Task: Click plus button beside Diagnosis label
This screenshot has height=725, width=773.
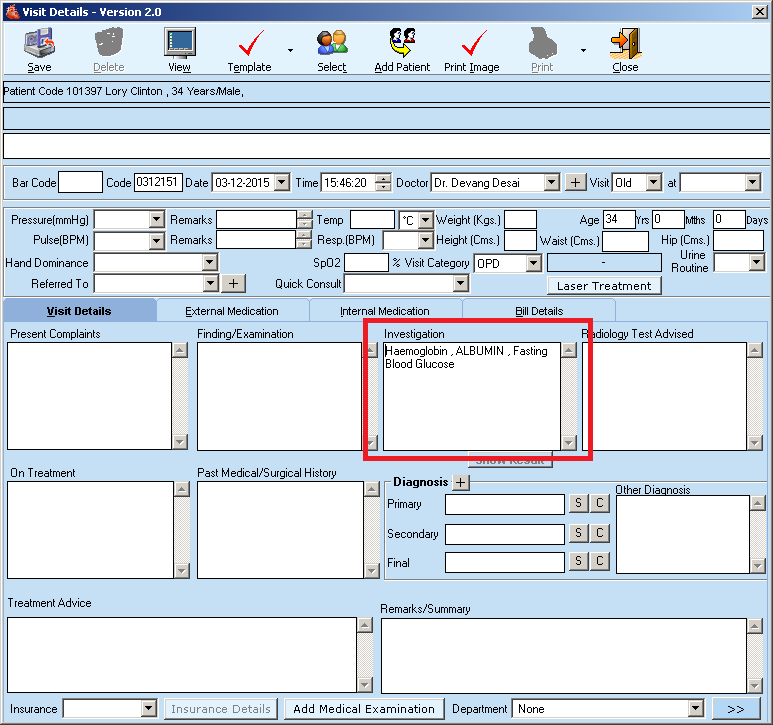Action: point(460,483)
